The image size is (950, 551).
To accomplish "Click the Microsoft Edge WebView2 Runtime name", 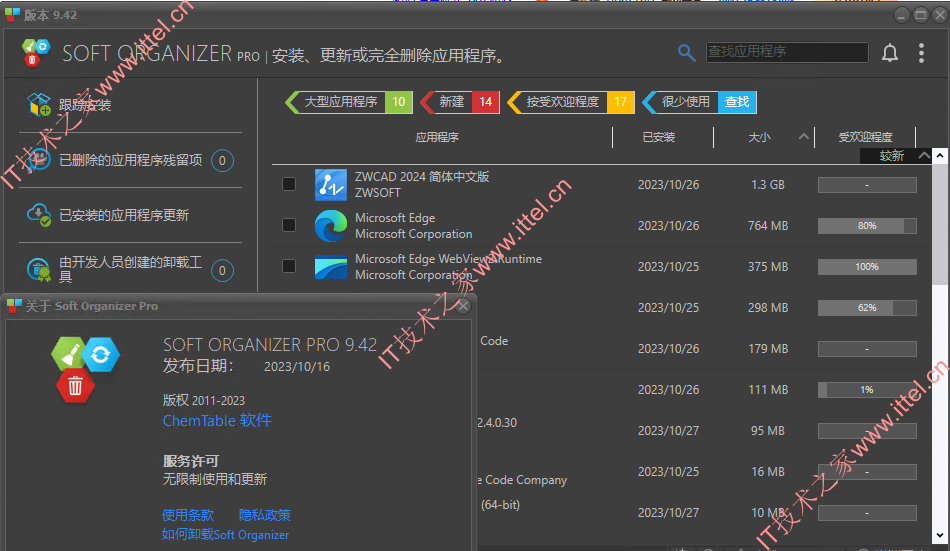I will coord(448,259).
